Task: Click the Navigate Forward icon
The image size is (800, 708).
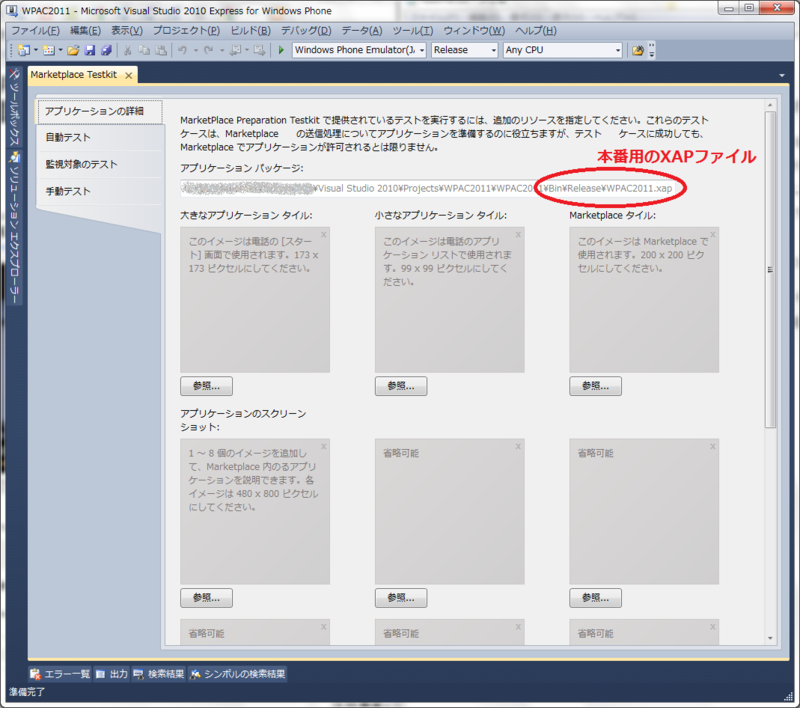Action: point(259,50)
